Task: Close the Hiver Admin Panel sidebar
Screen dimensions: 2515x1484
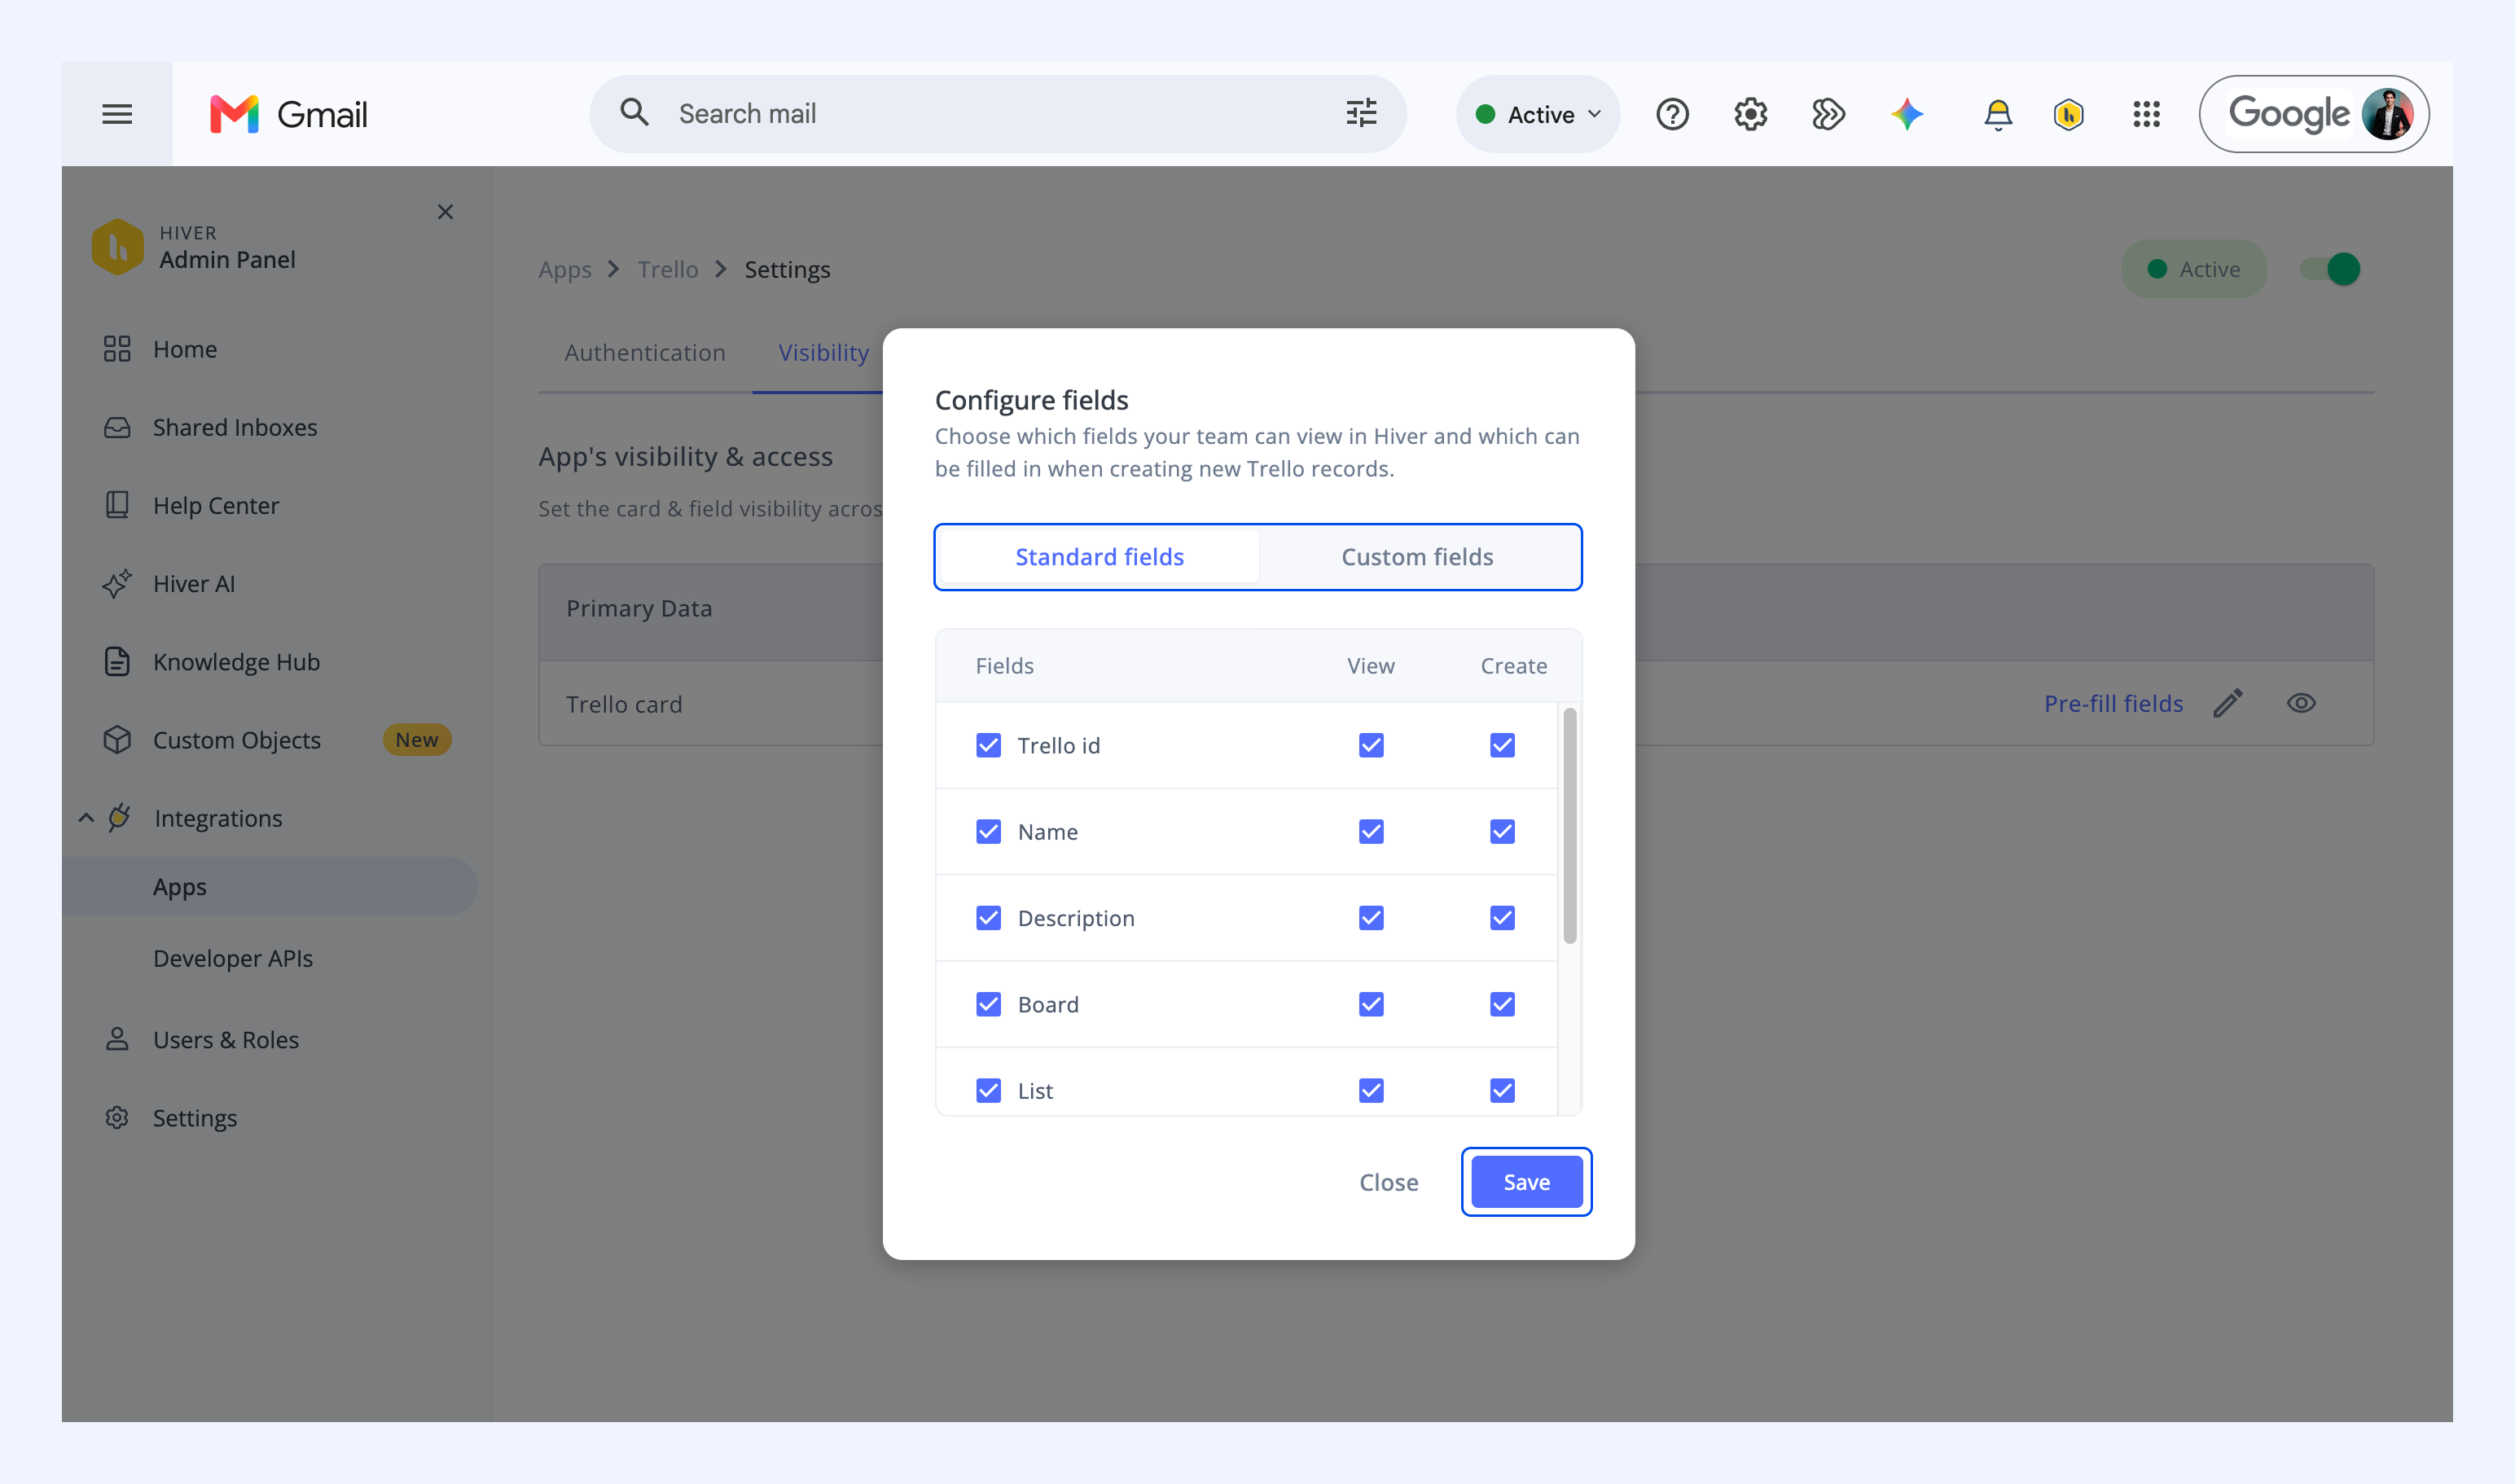Action: pos(445,212)
